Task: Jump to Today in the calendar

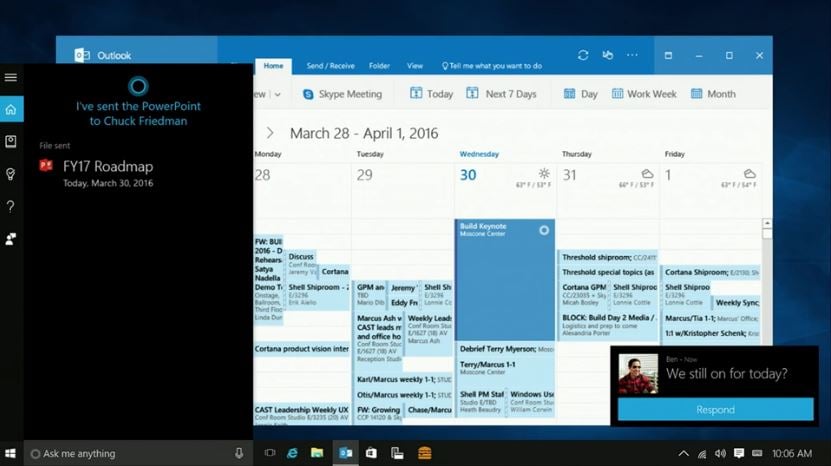Action: click(x=431, y=94)
